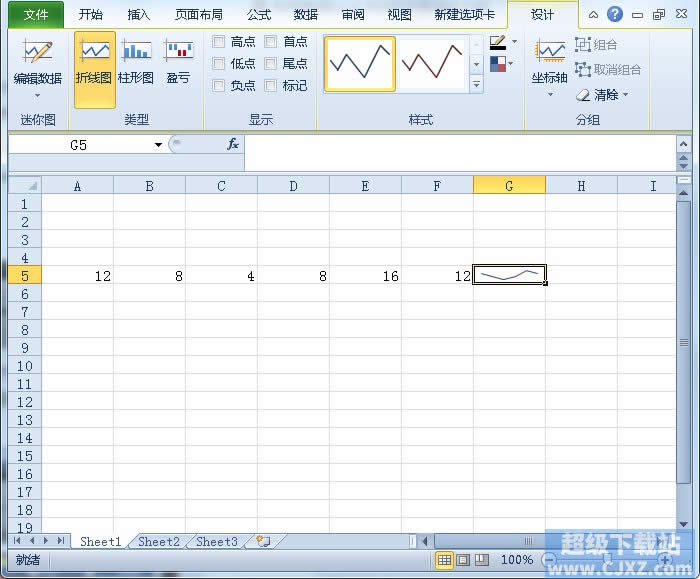Select column G header

(x=509, y=185)
